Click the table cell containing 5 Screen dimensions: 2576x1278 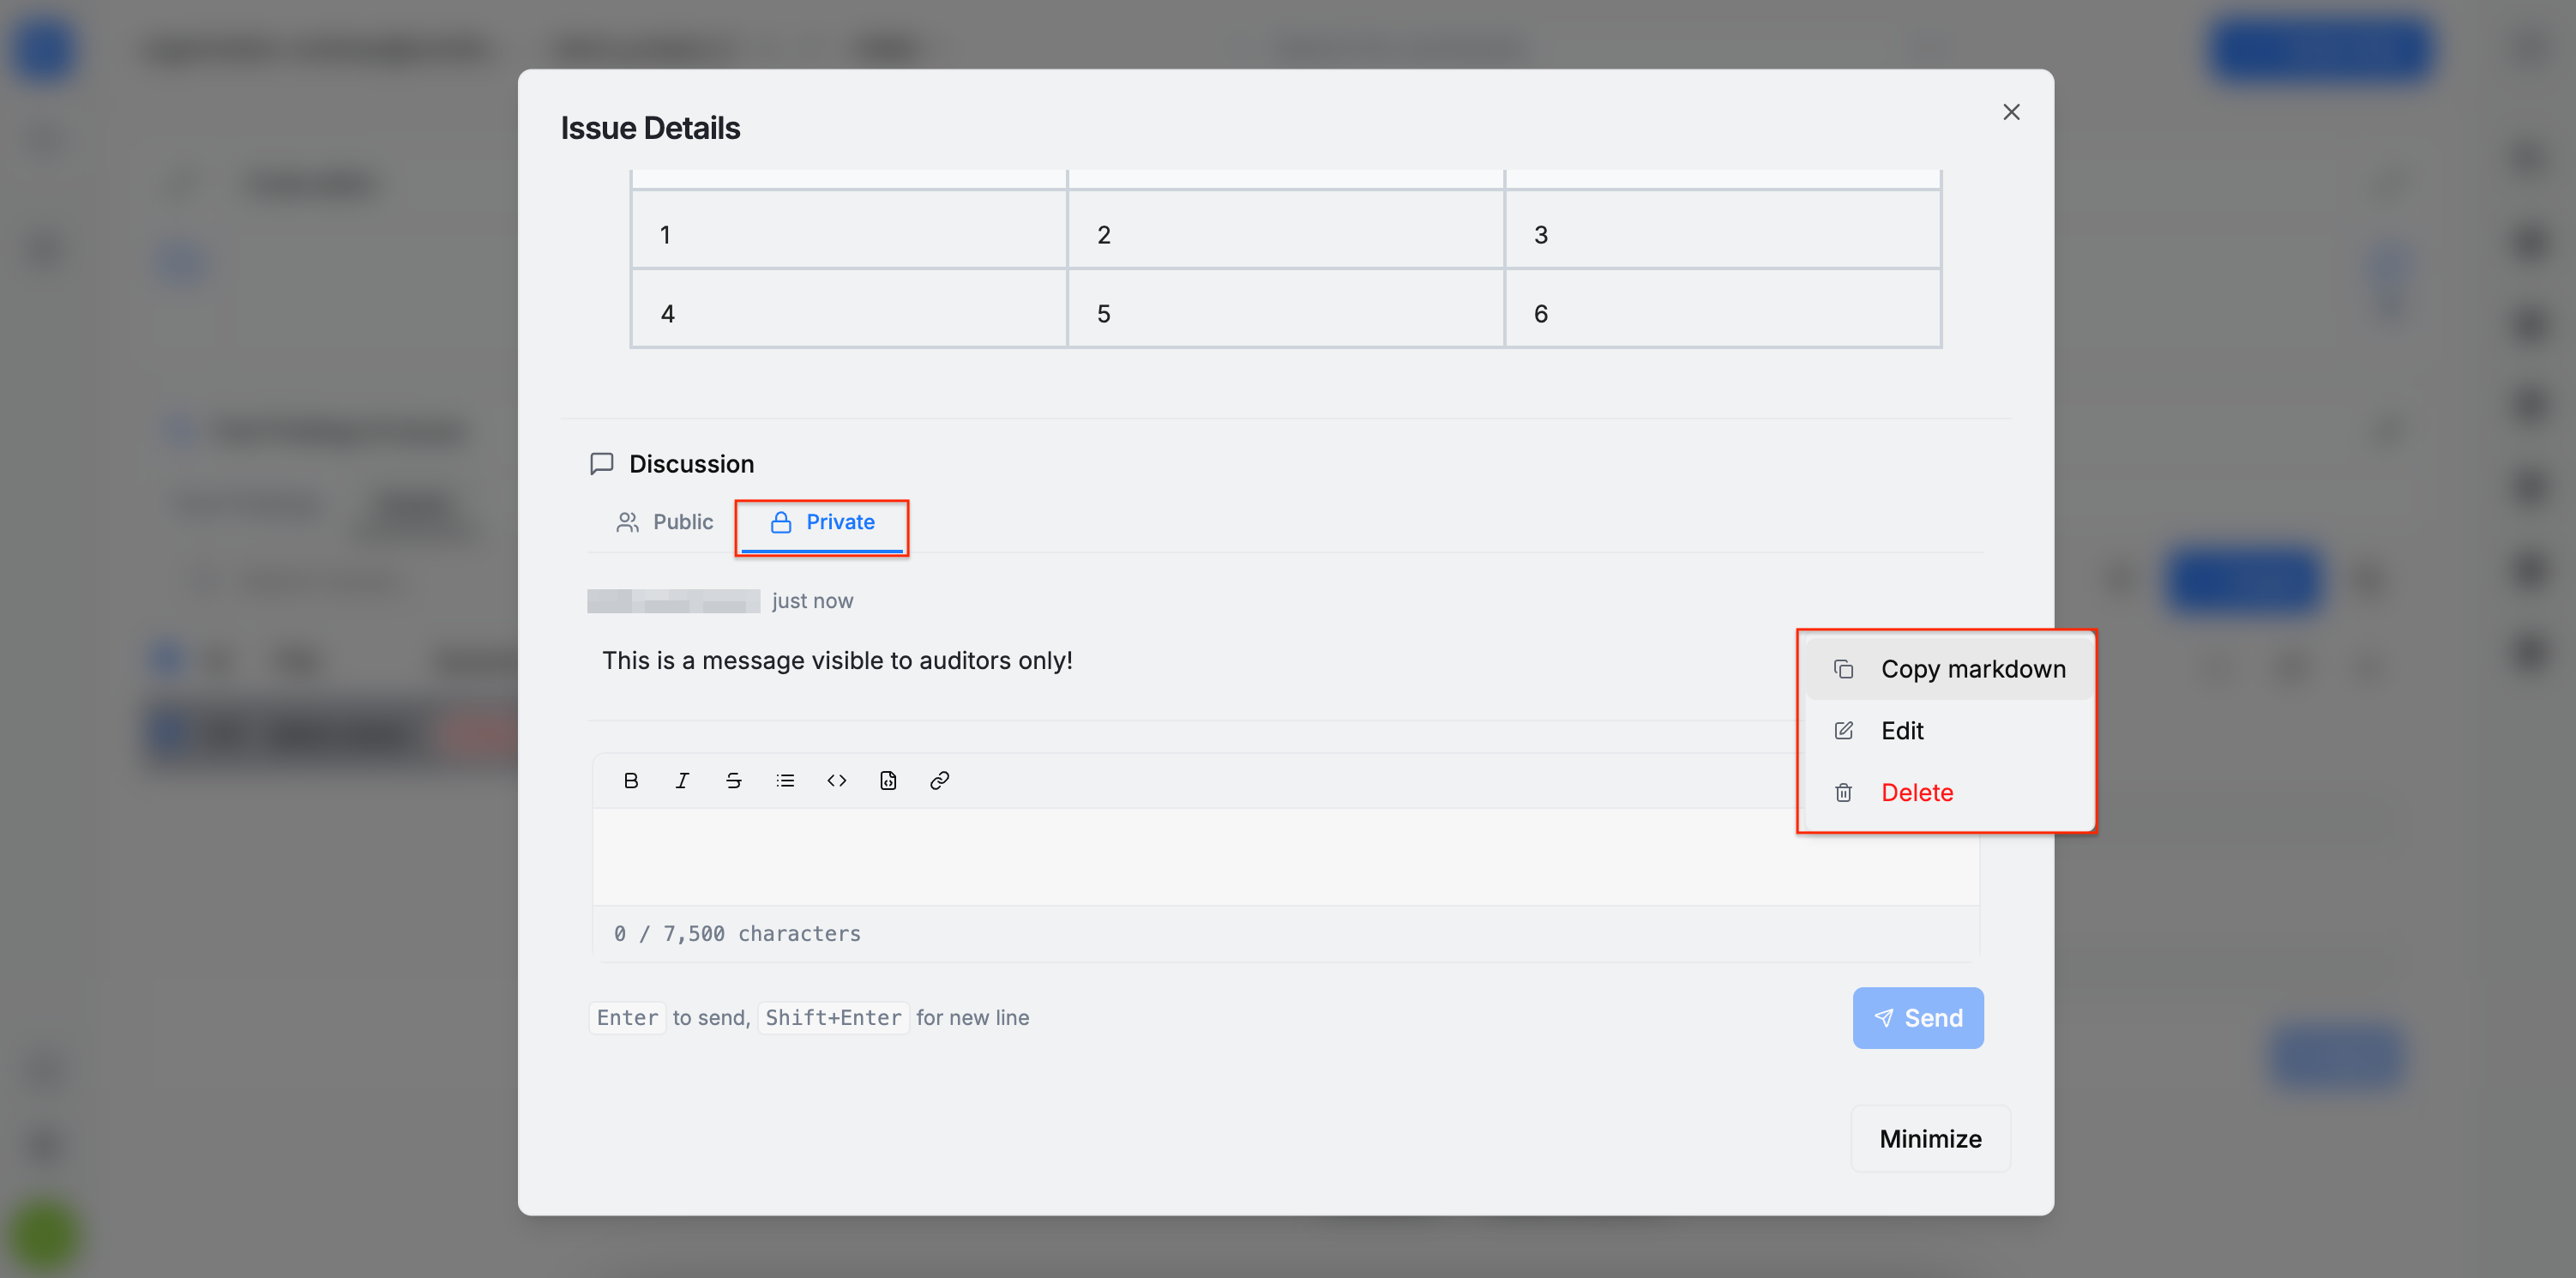point(1284,313)
